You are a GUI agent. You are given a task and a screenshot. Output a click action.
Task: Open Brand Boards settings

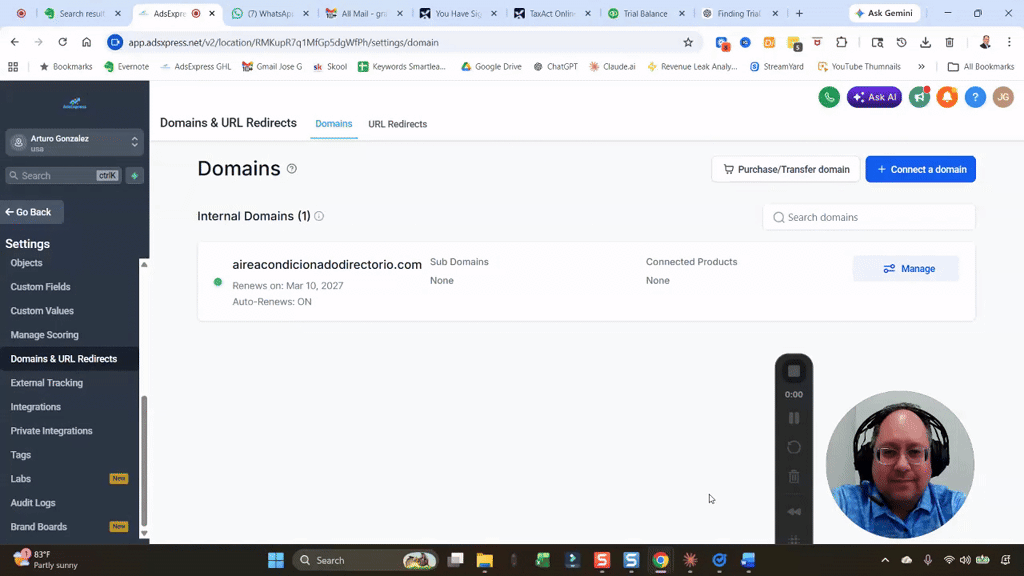(39, 527)
